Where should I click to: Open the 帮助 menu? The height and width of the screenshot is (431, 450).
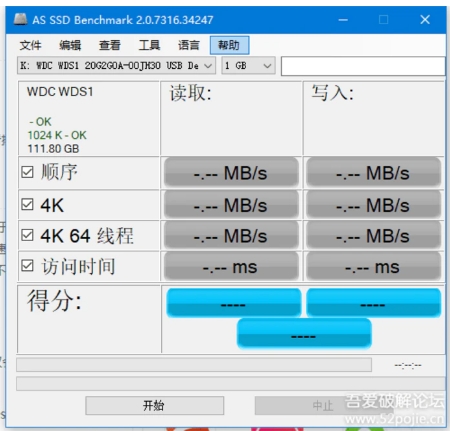point(229,45)
